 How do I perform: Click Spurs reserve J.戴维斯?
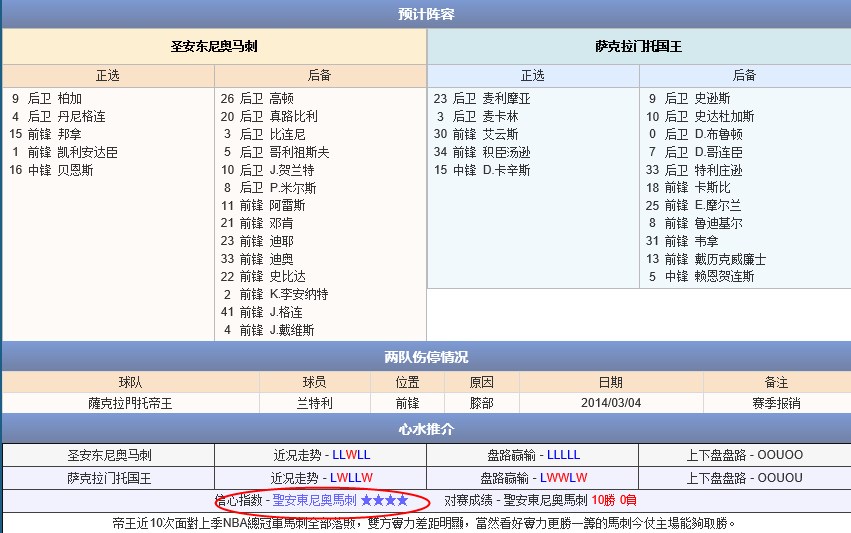point(292,330)
